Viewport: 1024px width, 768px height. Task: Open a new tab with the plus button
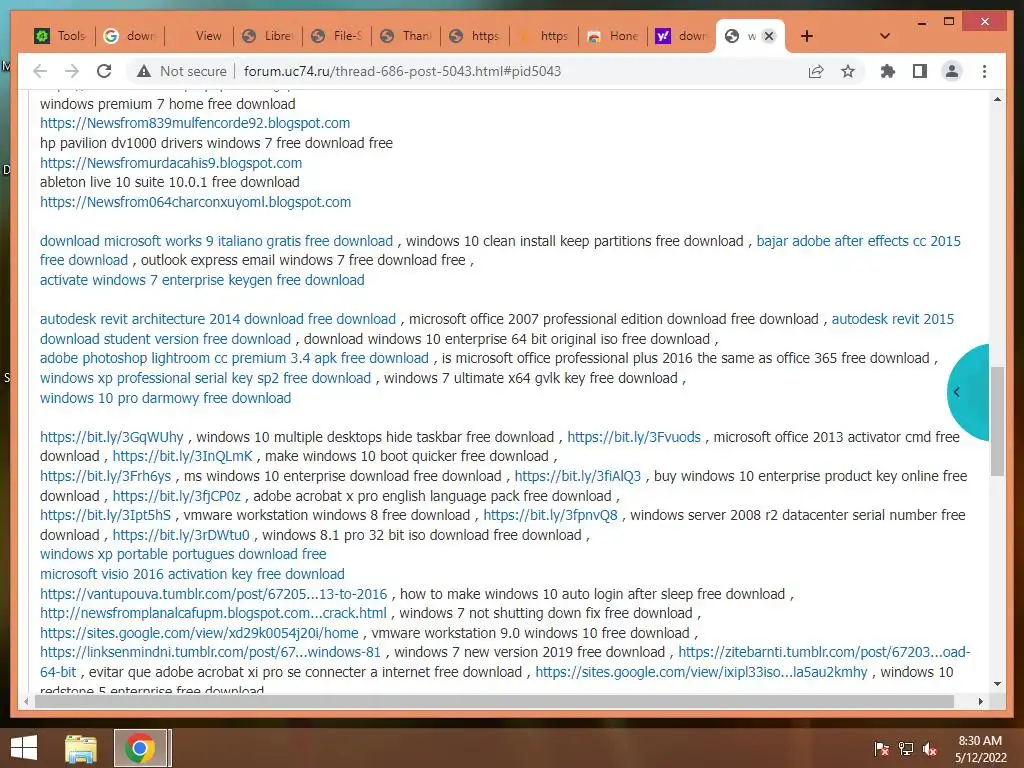pyautogui.click(x=807, y=36)
